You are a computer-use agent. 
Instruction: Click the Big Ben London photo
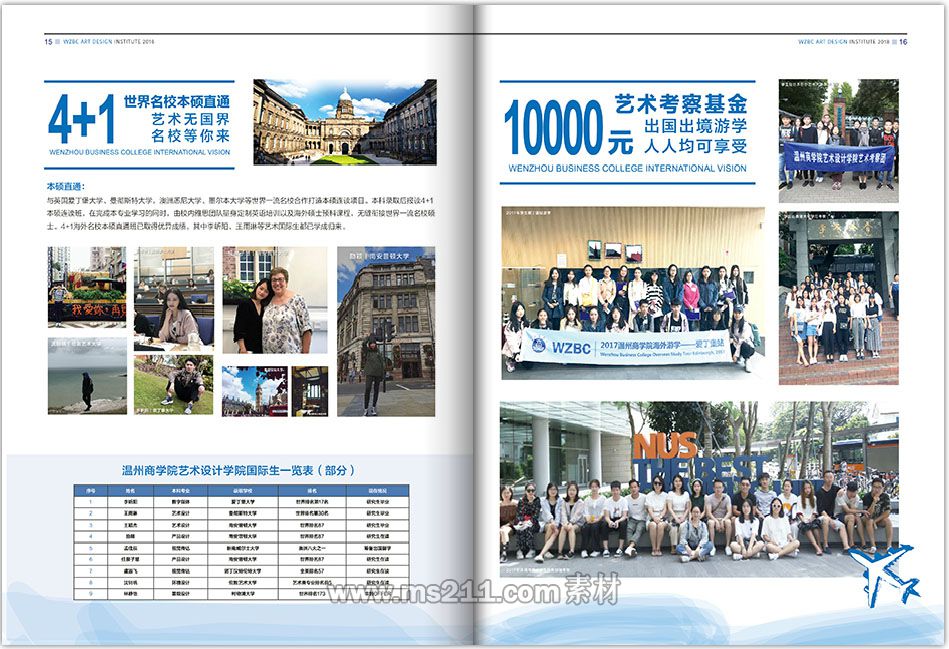[x=253, y=390]
